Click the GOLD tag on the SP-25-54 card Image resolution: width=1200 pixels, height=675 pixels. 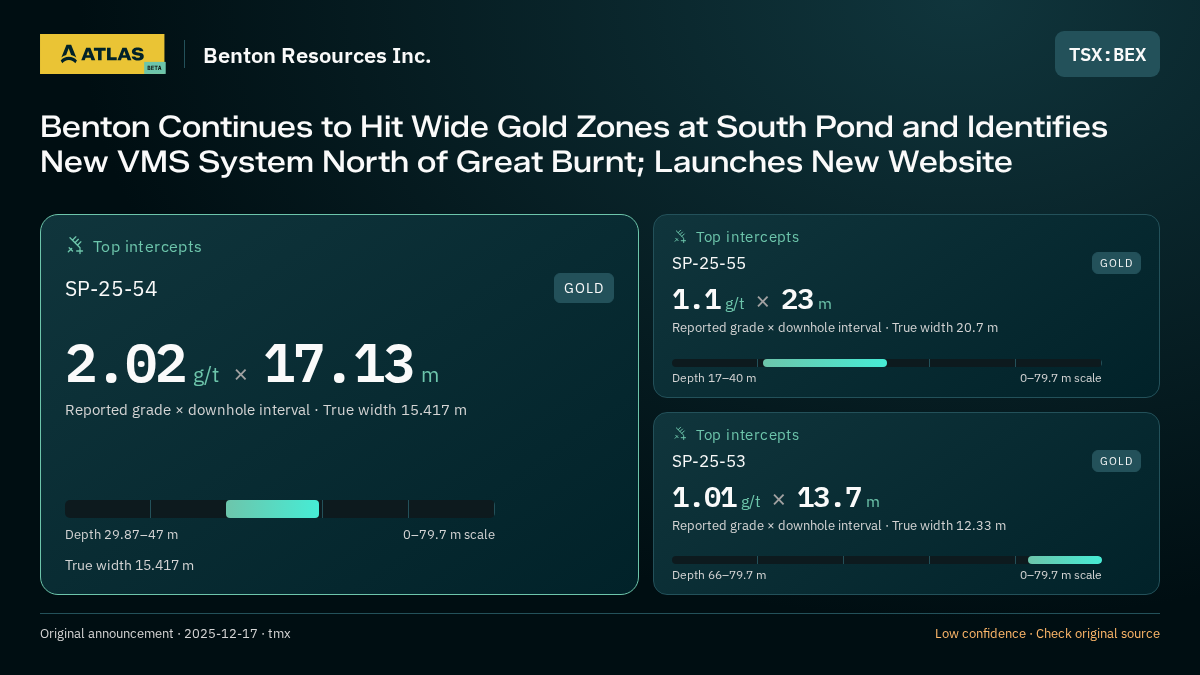[x=584, y=288]
